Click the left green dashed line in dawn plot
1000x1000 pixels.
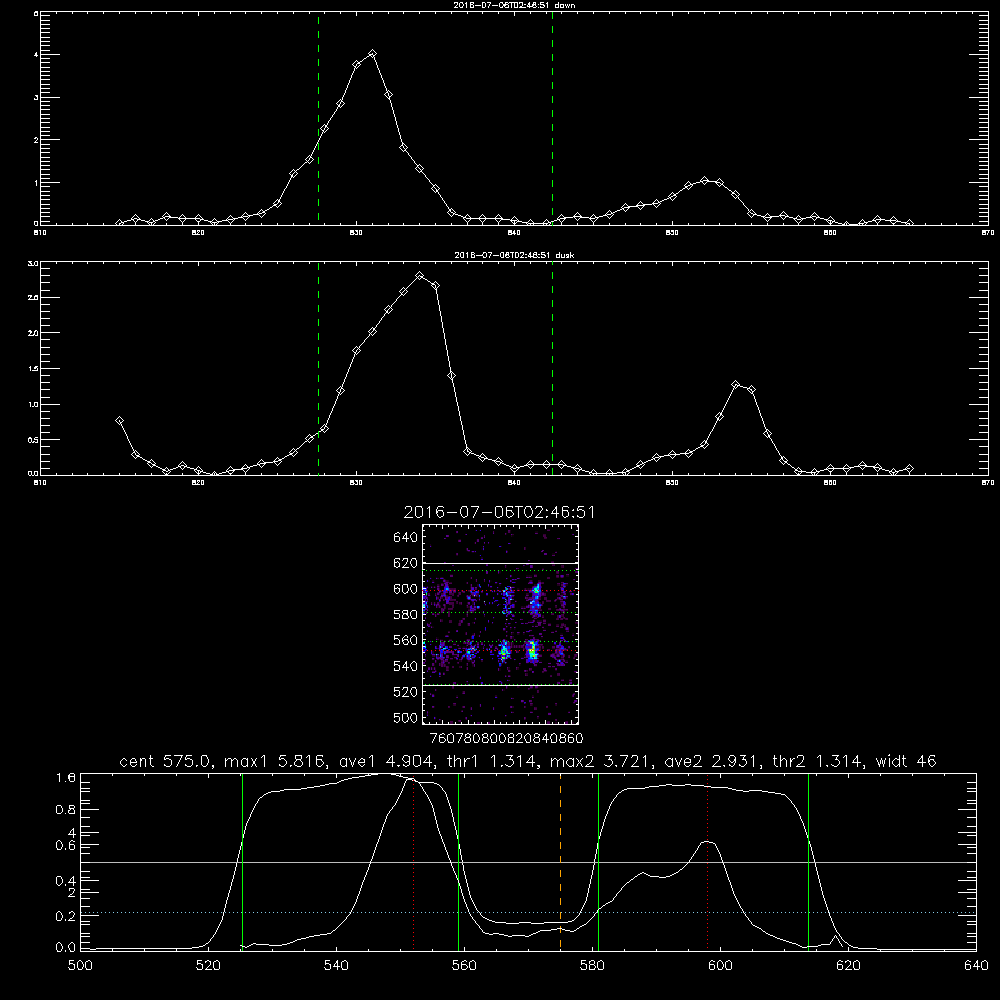coord(318,118)
